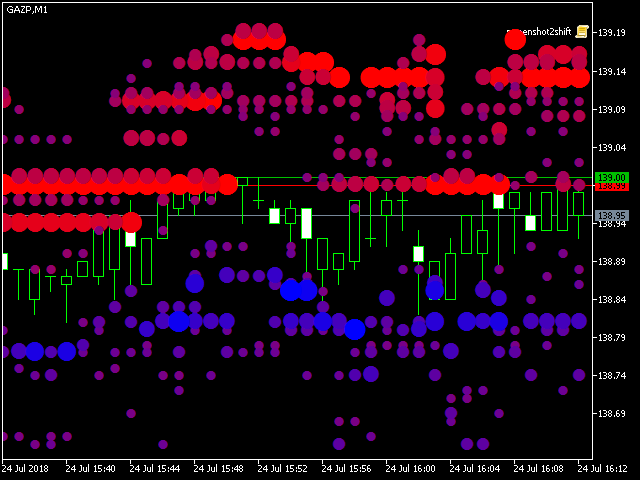Select the green 139.00 ask price marker
Image resolution: width=640 pixels, height=480 pixels.
tap(612, 178)
